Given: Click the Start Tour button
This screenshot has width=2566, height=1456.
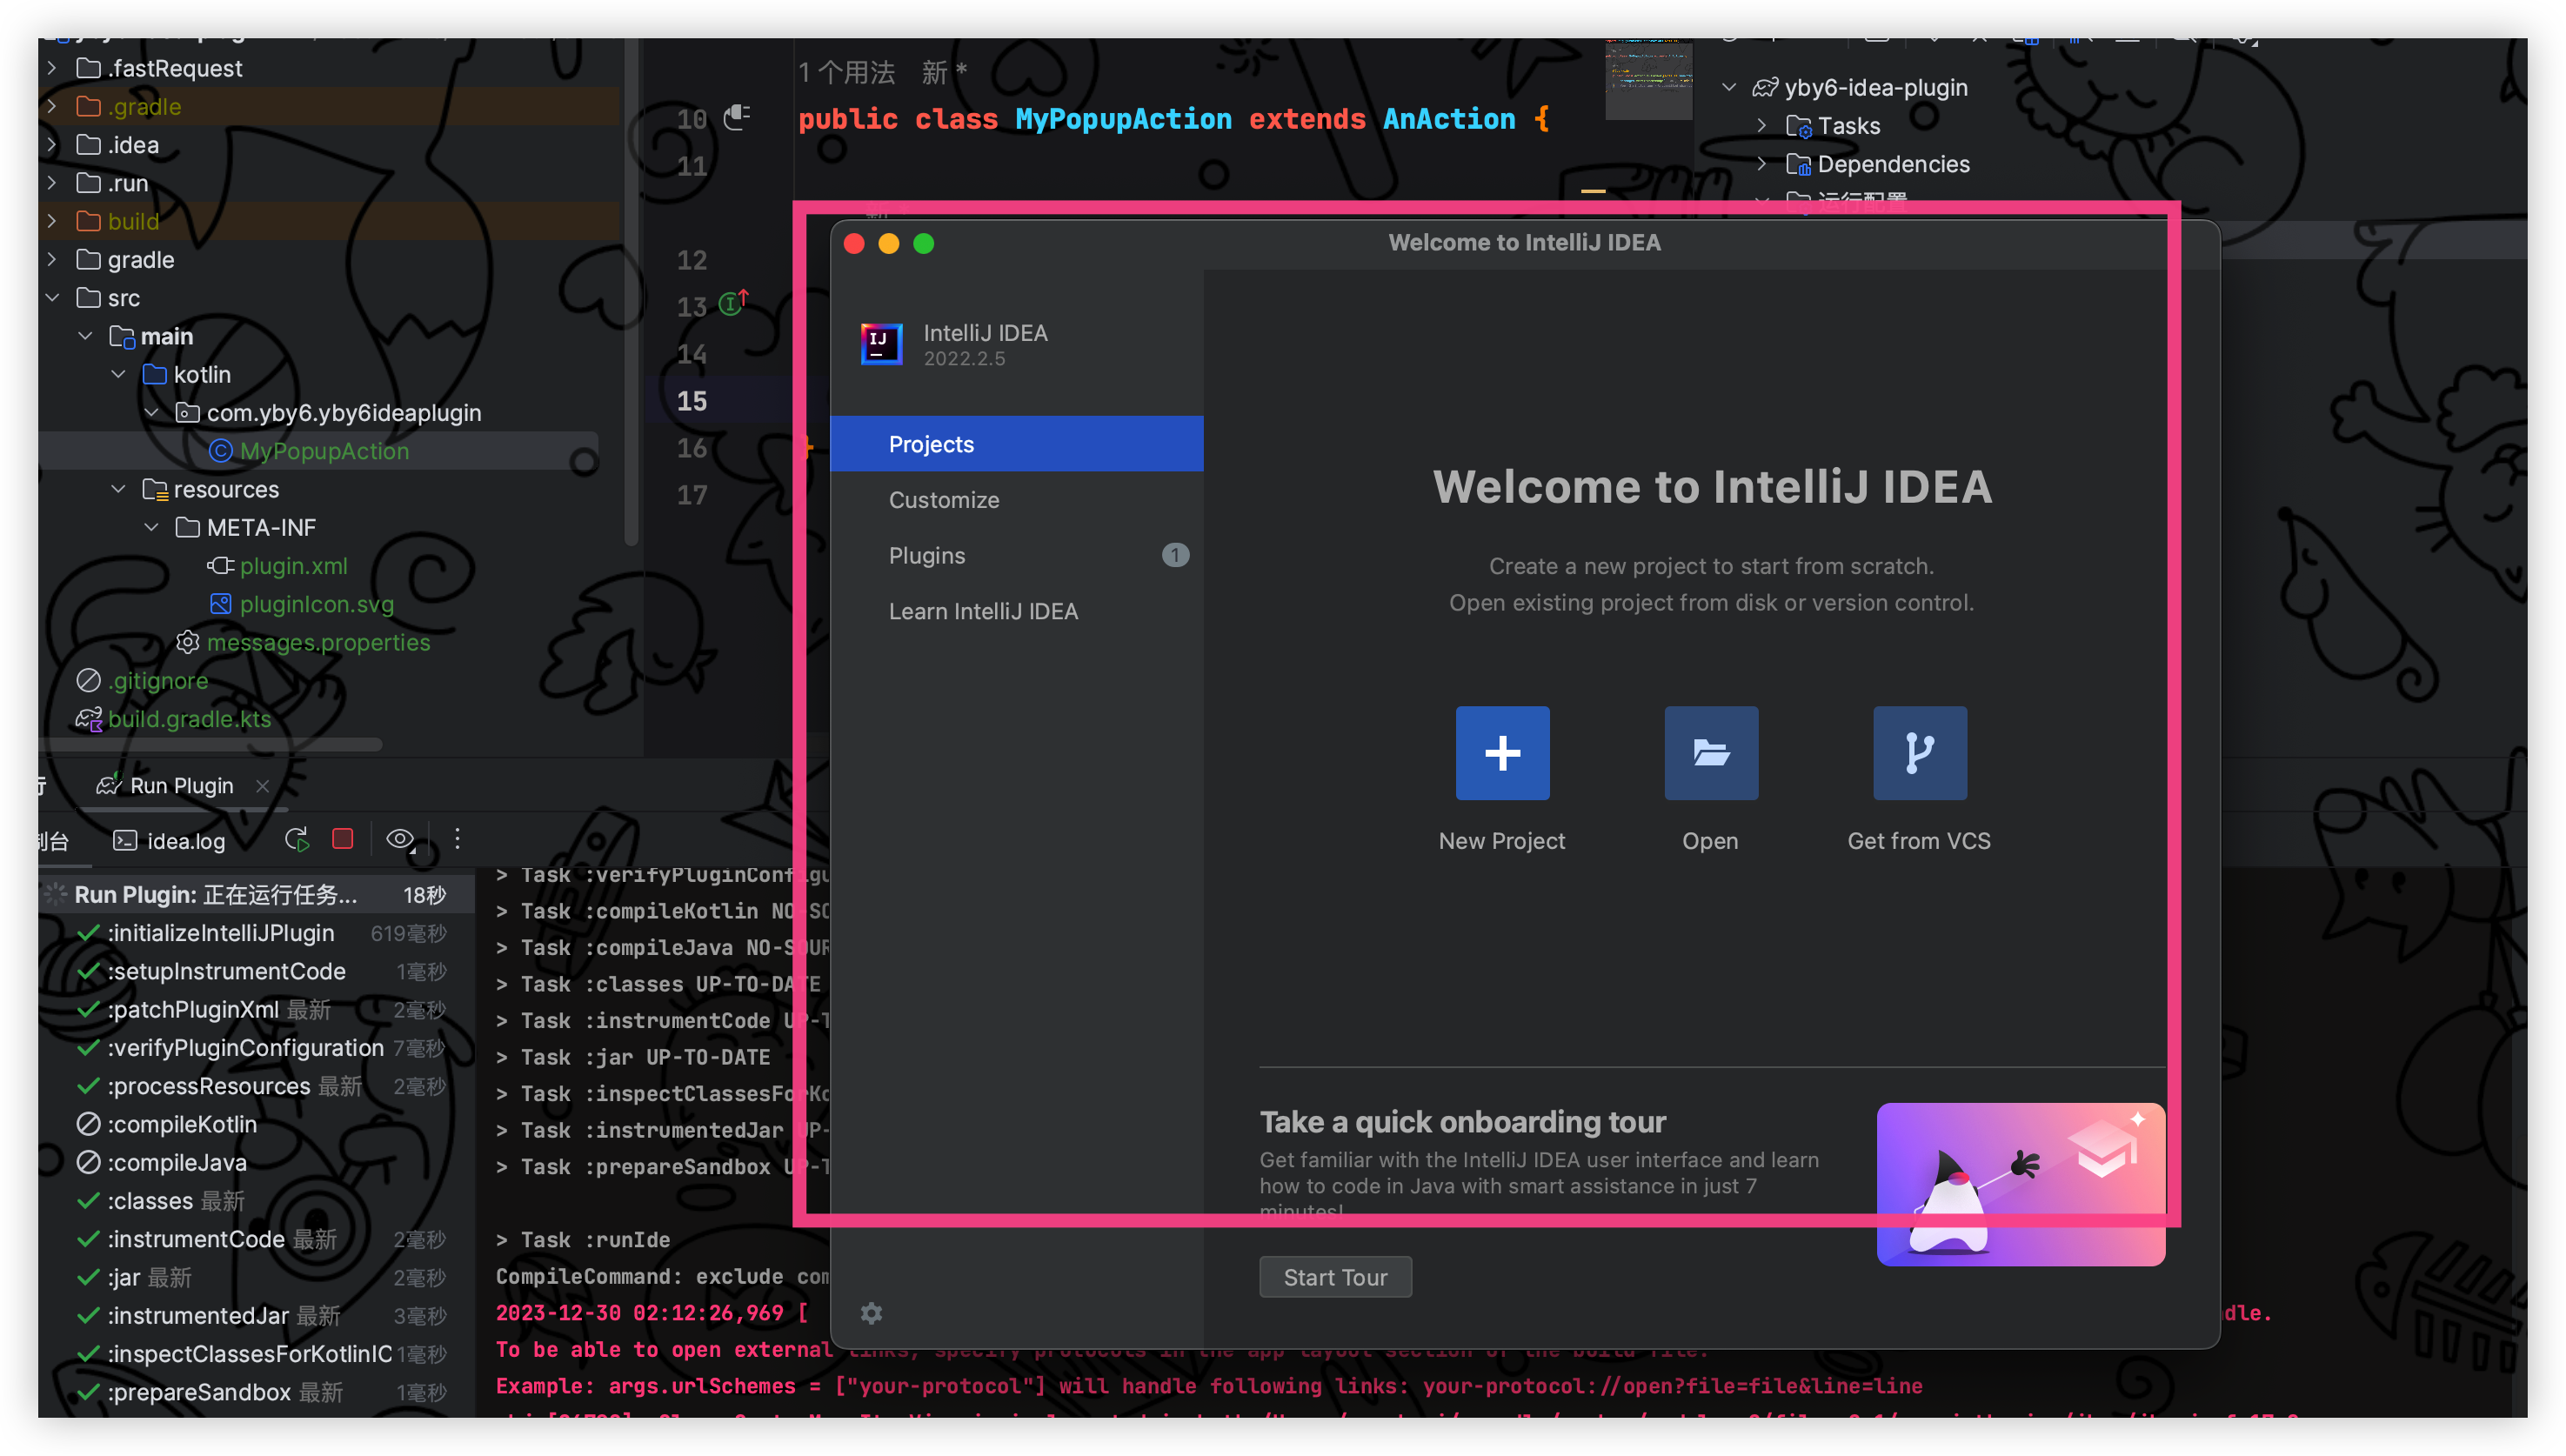Looking at the screenshot, I should 1335,1277.
